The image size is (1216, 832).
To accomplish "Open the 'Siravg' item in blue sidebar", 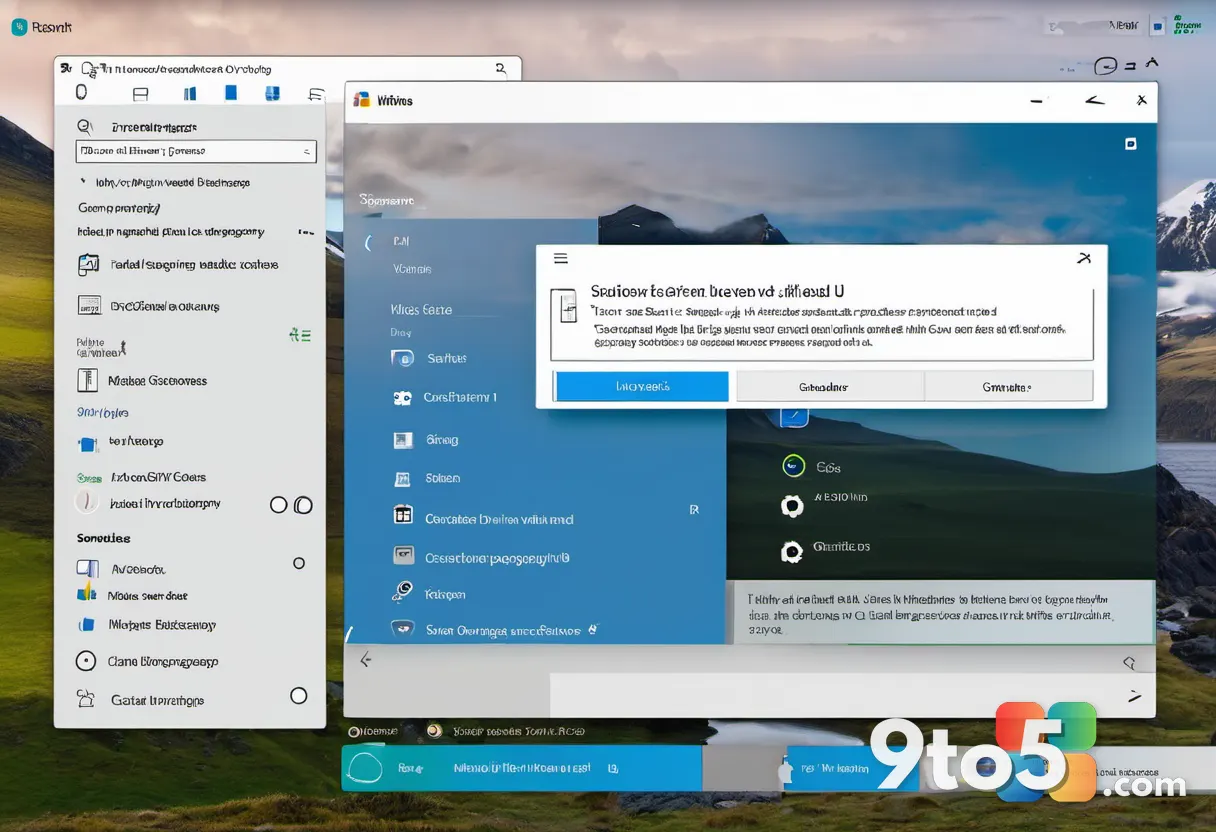I will click(x=426, y=439).
